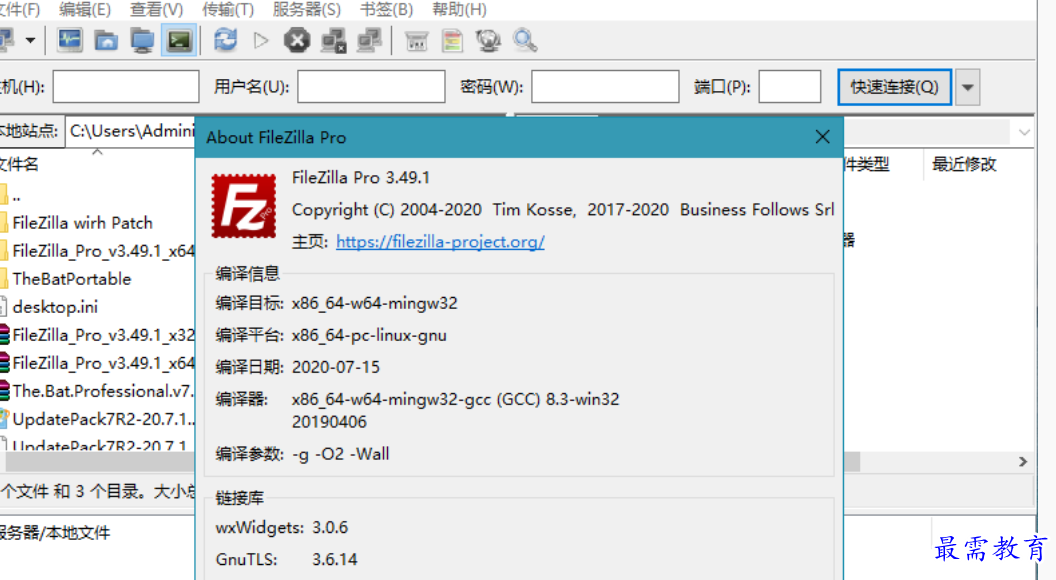Open the directory listing filters icon
The height and width of the screenshot is (580, 1056).
pos(416,40)
